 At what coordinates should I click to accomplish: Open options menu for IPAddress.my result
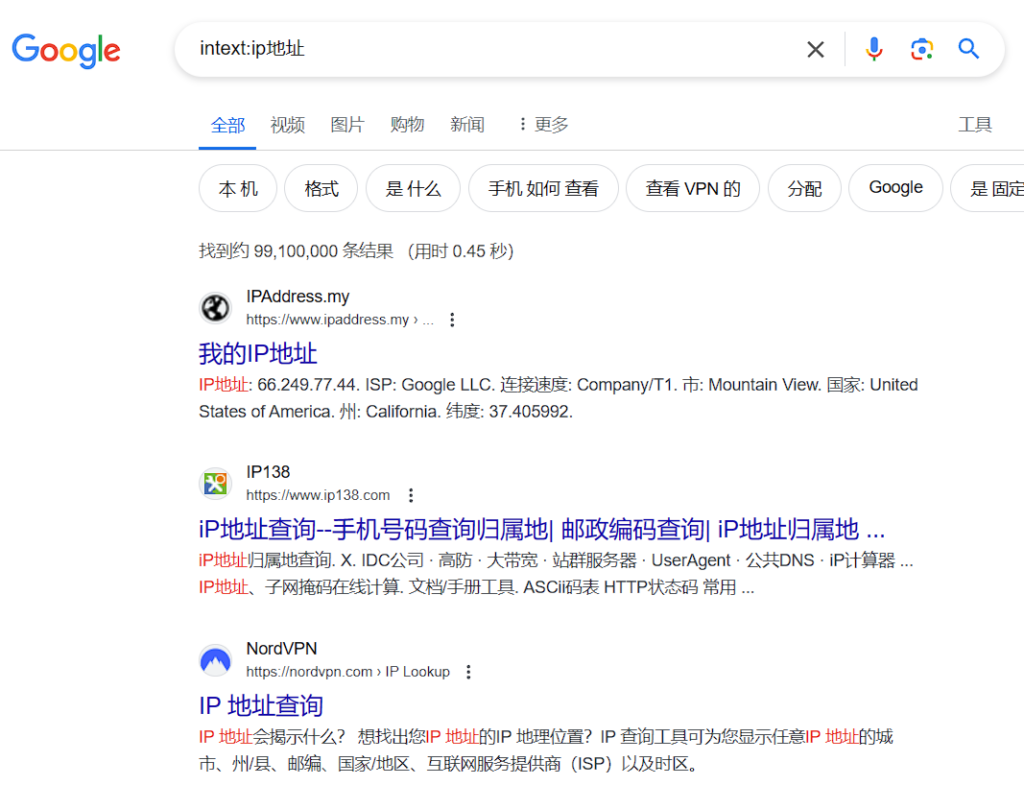click(x=452, y=320)
